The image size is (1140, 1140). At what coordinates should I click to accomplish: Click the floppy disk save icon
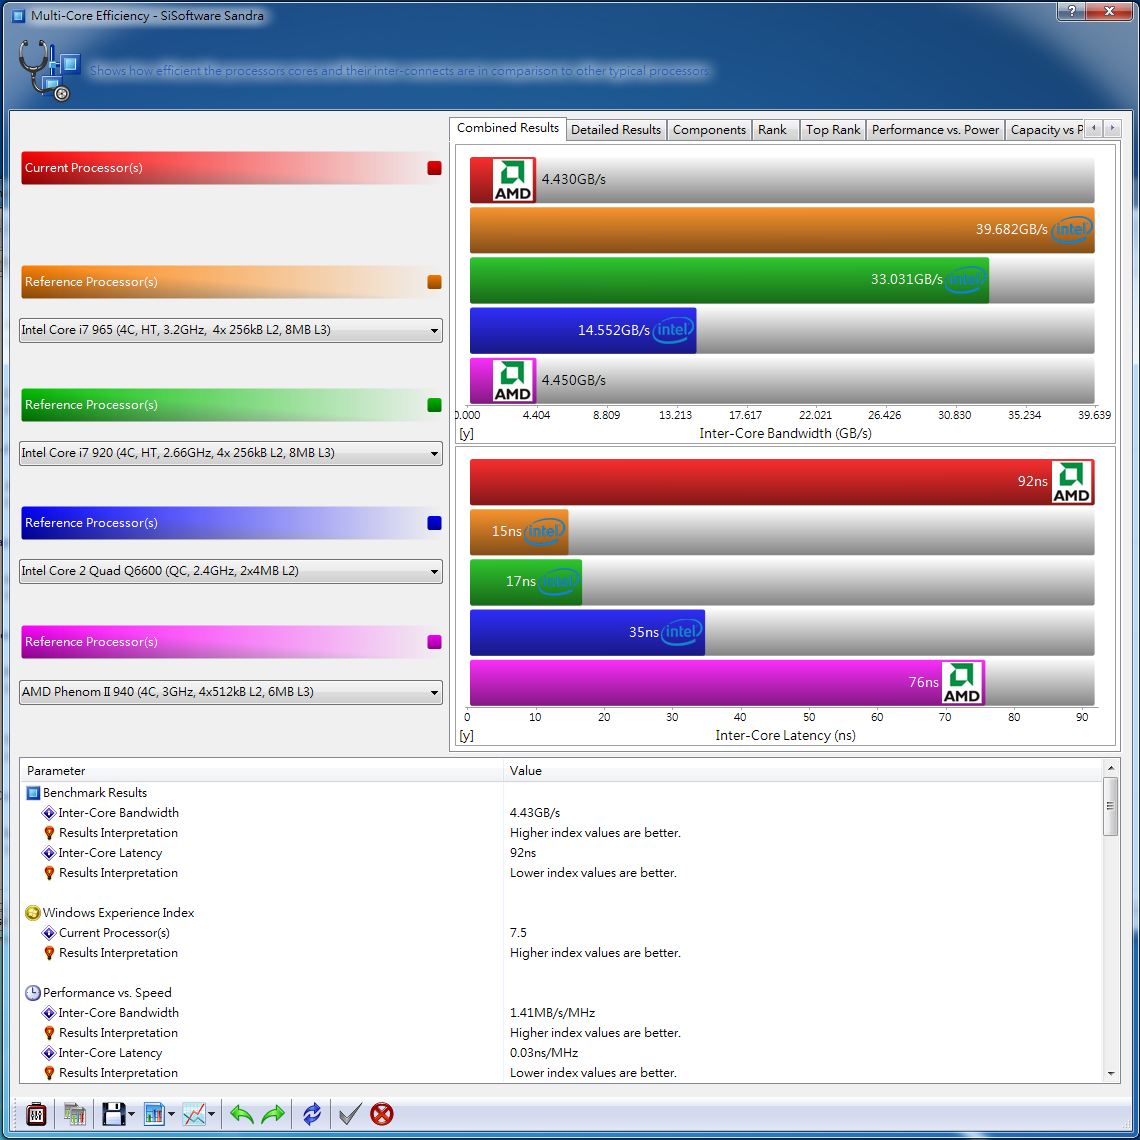pyautogui.click(x=113, y=1113)
